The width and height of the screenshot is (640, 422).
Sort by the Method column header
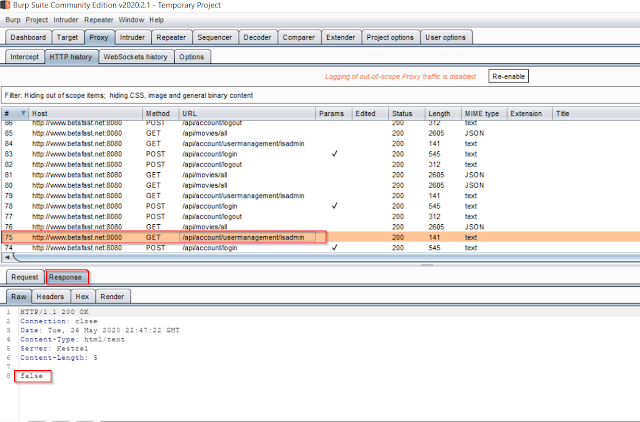tap(160, 113)
